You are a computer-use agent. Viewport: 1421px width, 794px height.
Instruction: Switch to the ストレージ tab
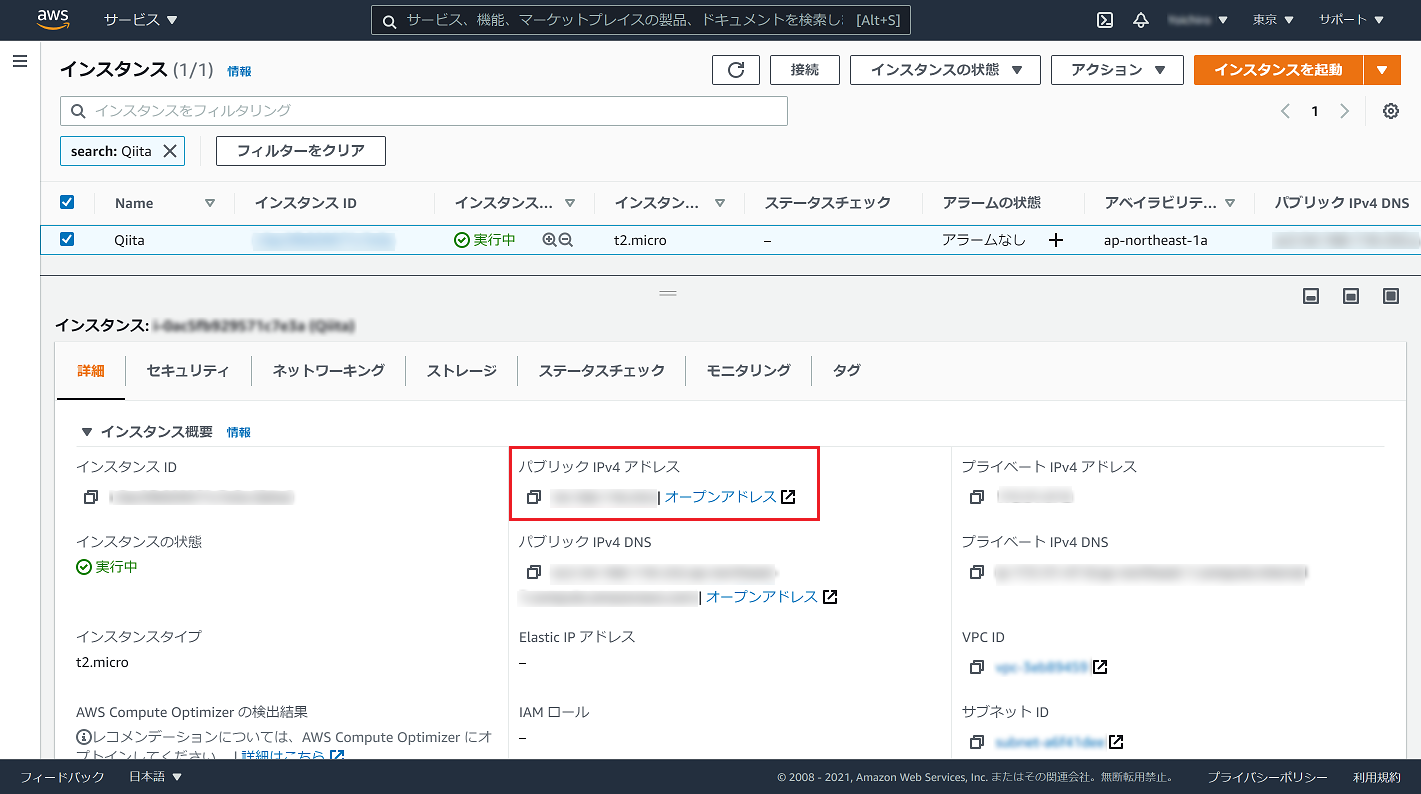tap(462, 370)
